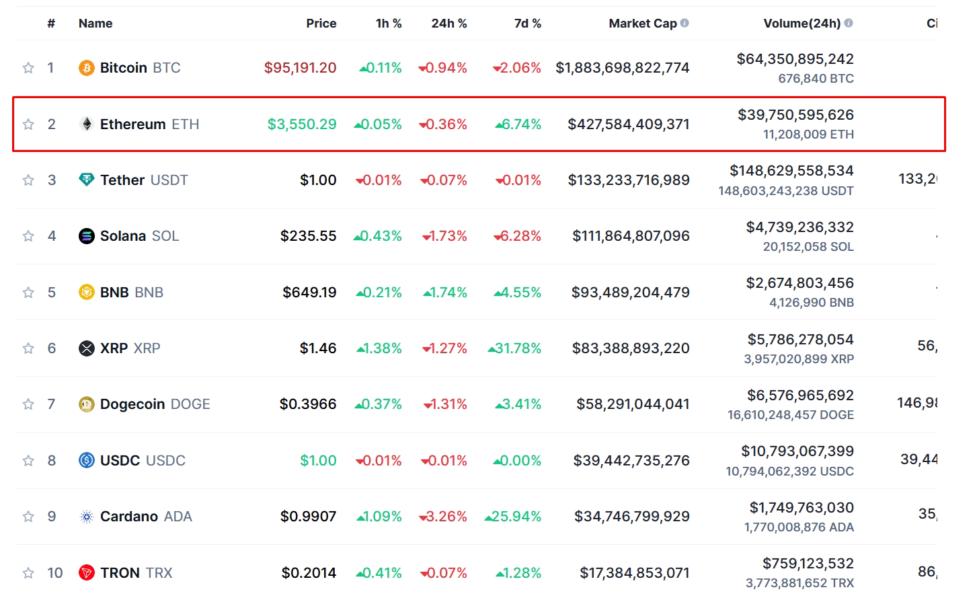The image size is (977, 600).
Task: Toggle watchlist star for Tether
Action: click(28, 180)
